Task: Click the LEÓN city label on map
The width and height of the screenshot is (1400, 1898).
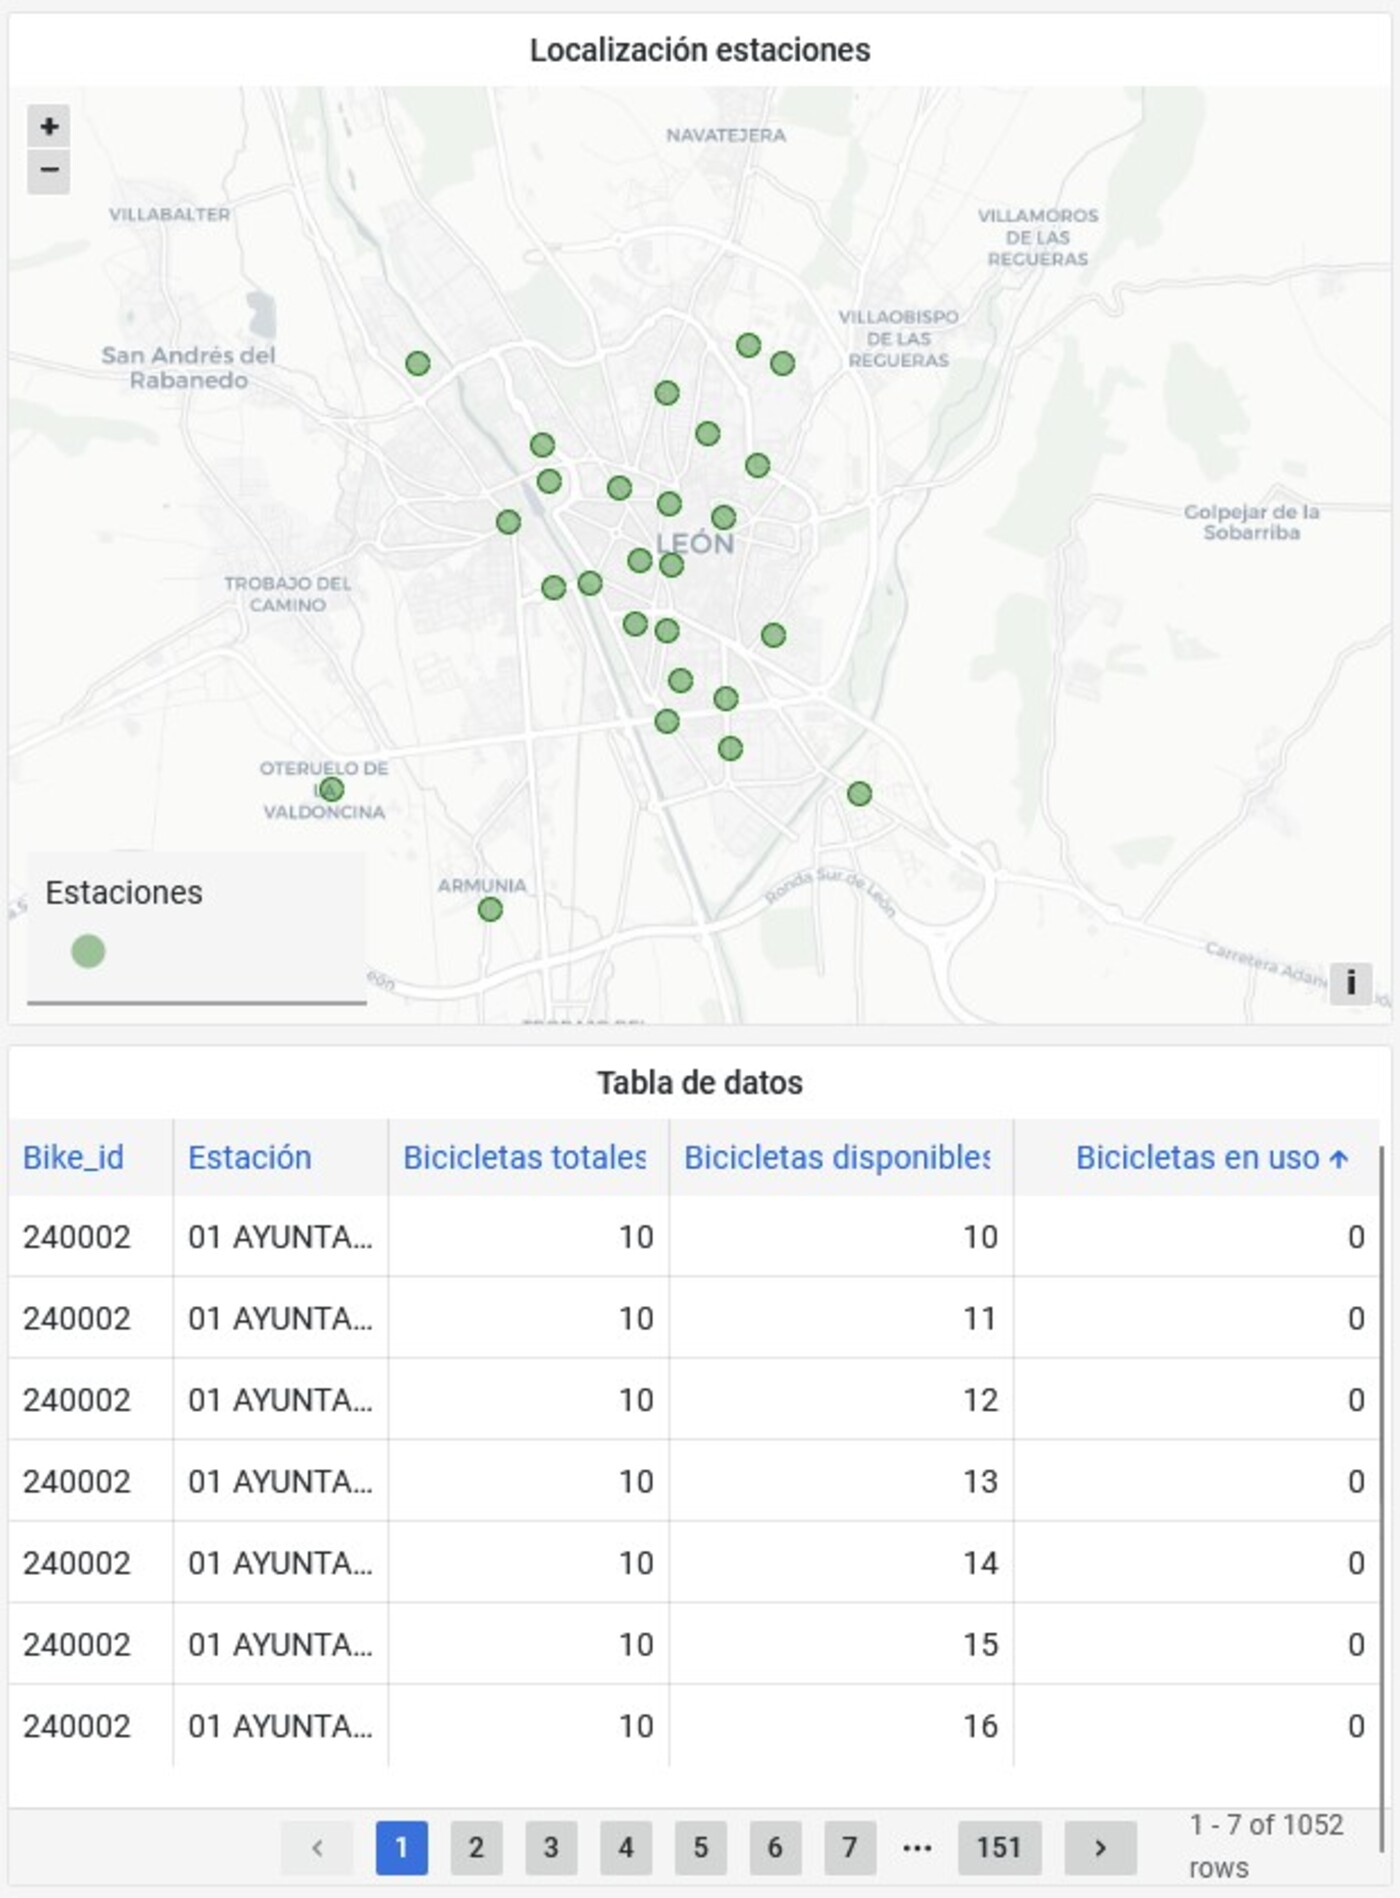Action: tap(695, 544)
